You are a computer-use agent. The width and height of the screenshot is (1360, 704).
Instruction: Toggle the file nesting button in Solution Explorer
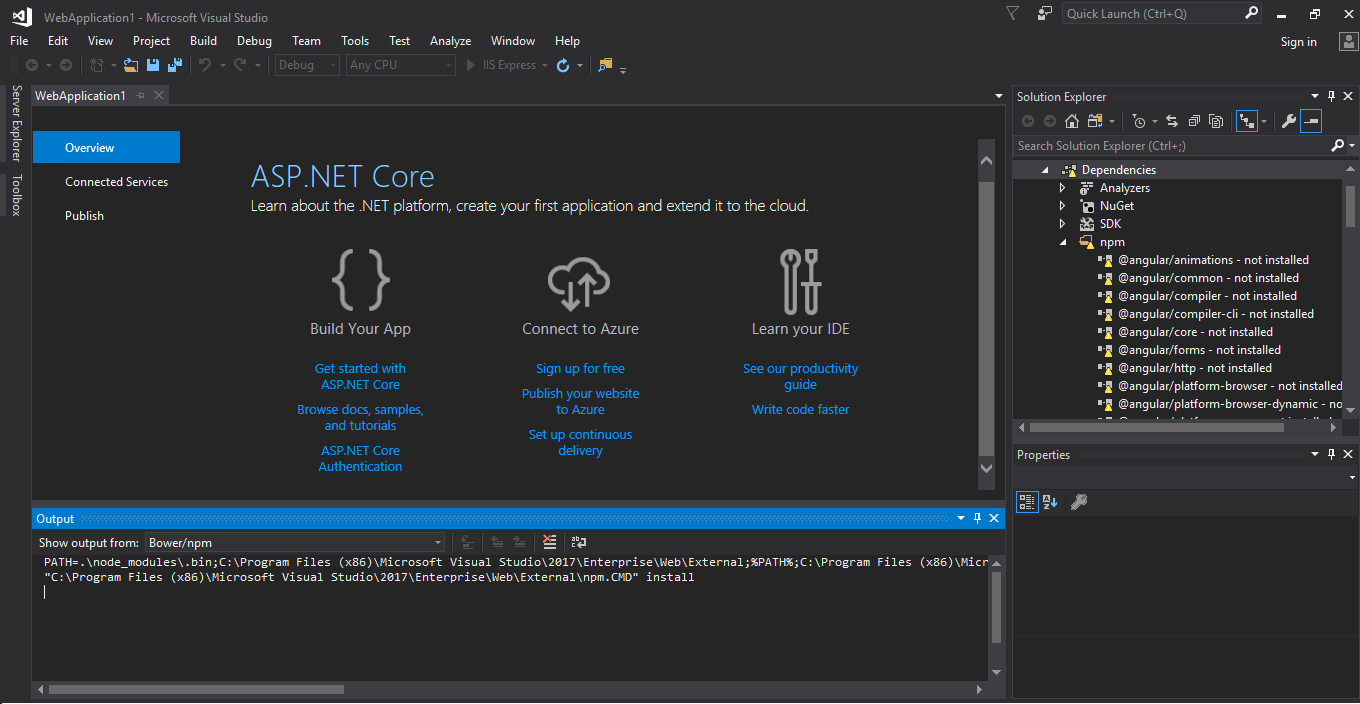coord(1246,121)
